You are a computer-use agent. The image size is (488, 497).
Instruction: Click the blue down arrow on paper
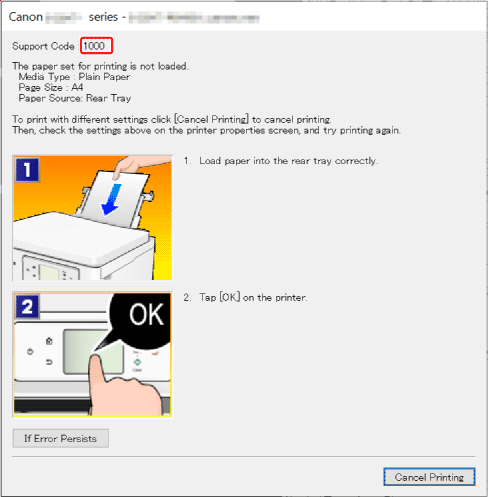point(111,199)
